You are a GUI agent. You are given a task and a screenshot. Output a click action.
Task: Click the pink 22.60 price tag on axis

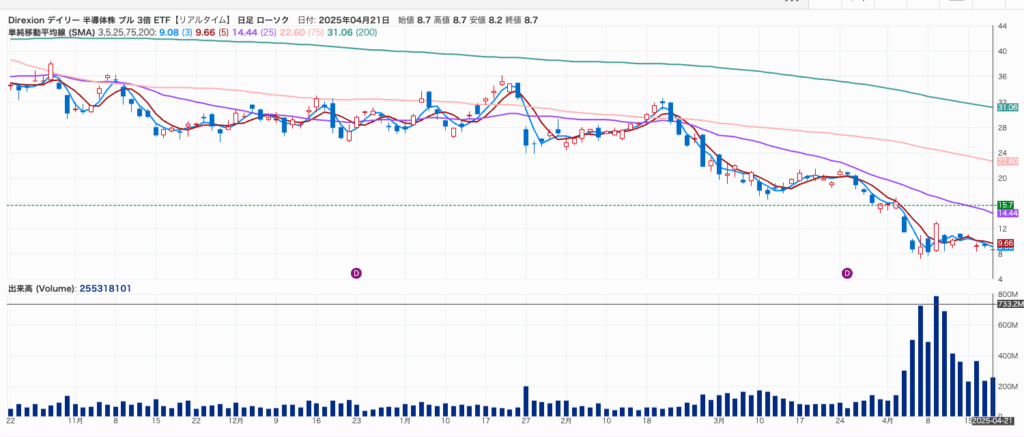[1008, 161]
